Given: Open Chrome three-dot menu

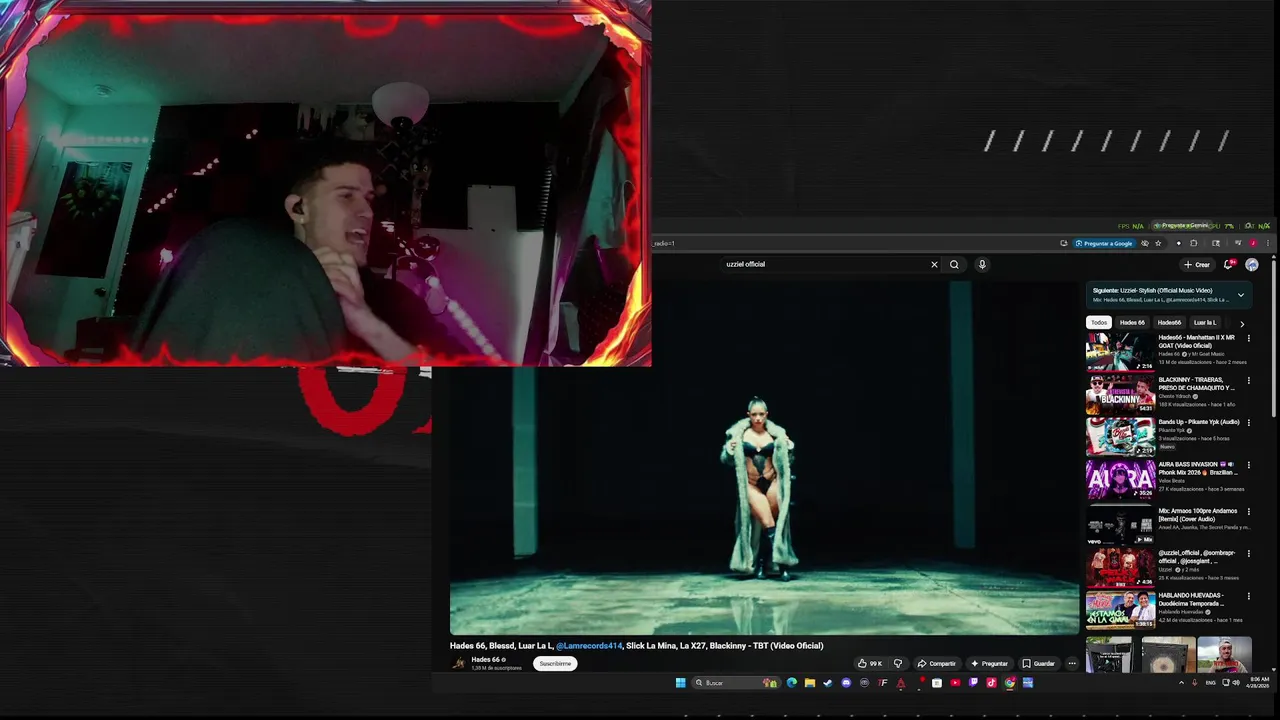Looking at the screenshot, I should [1268, 243].
